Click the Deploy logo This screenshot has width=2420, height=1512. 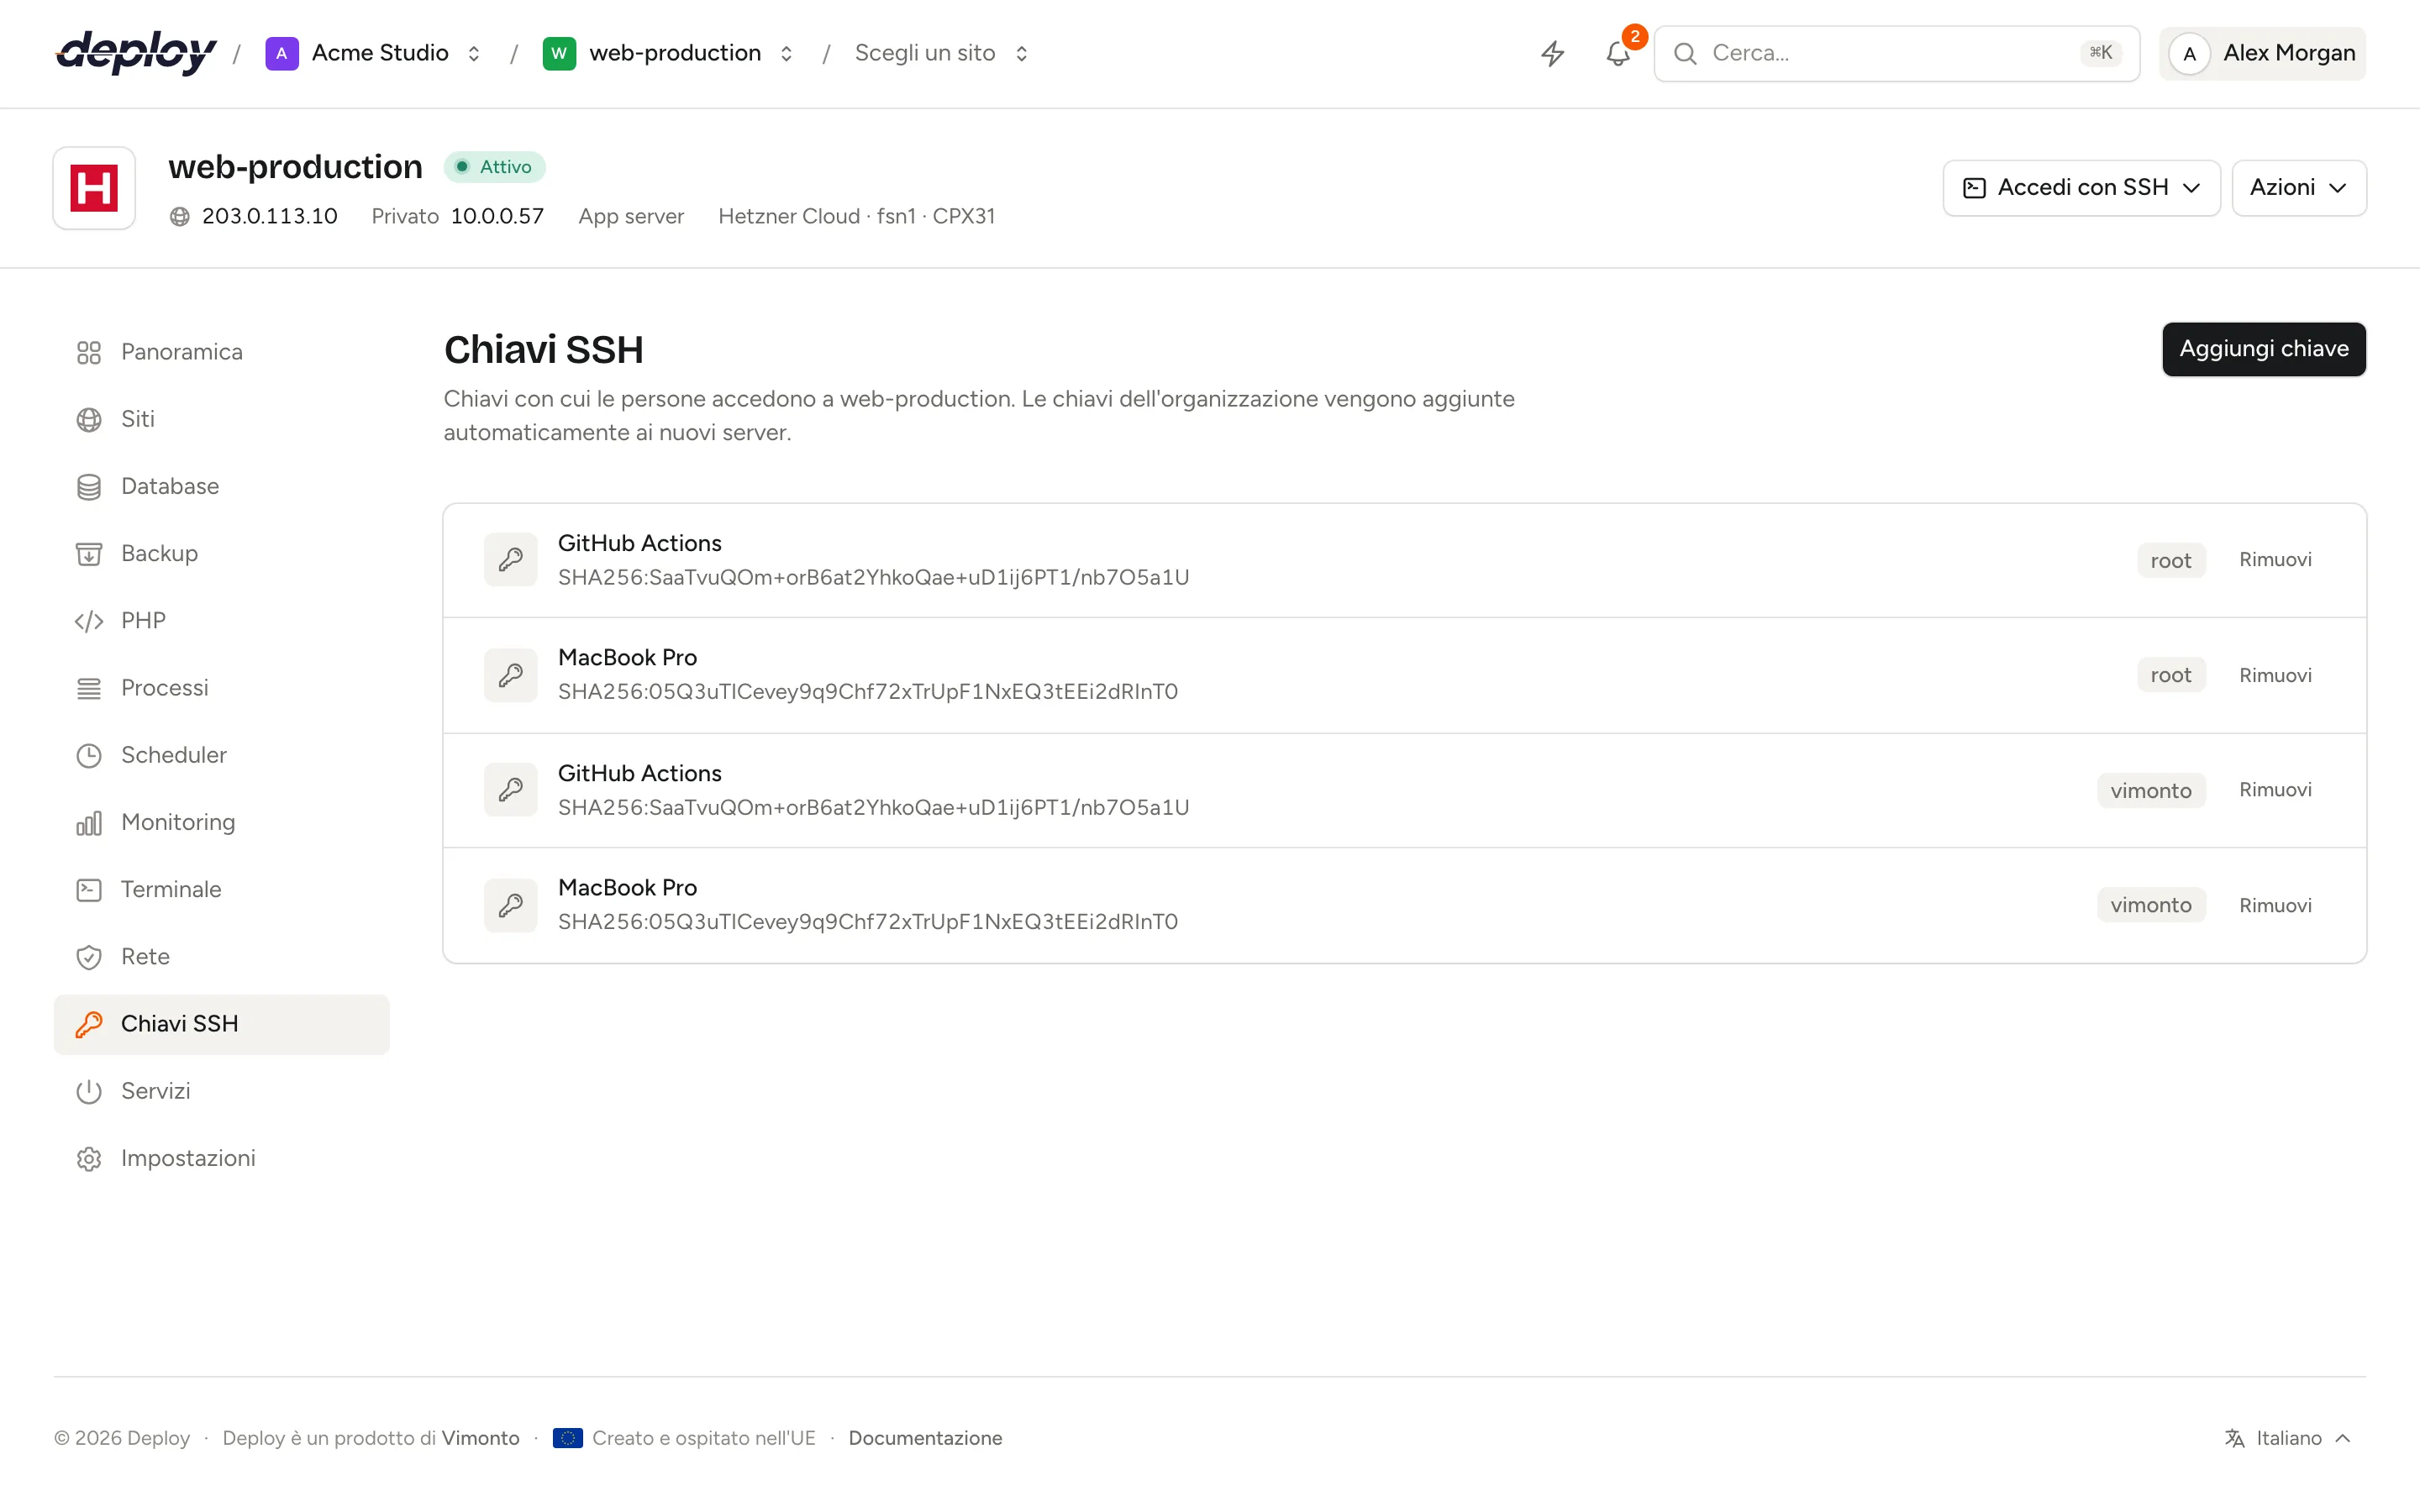[136, 52]
